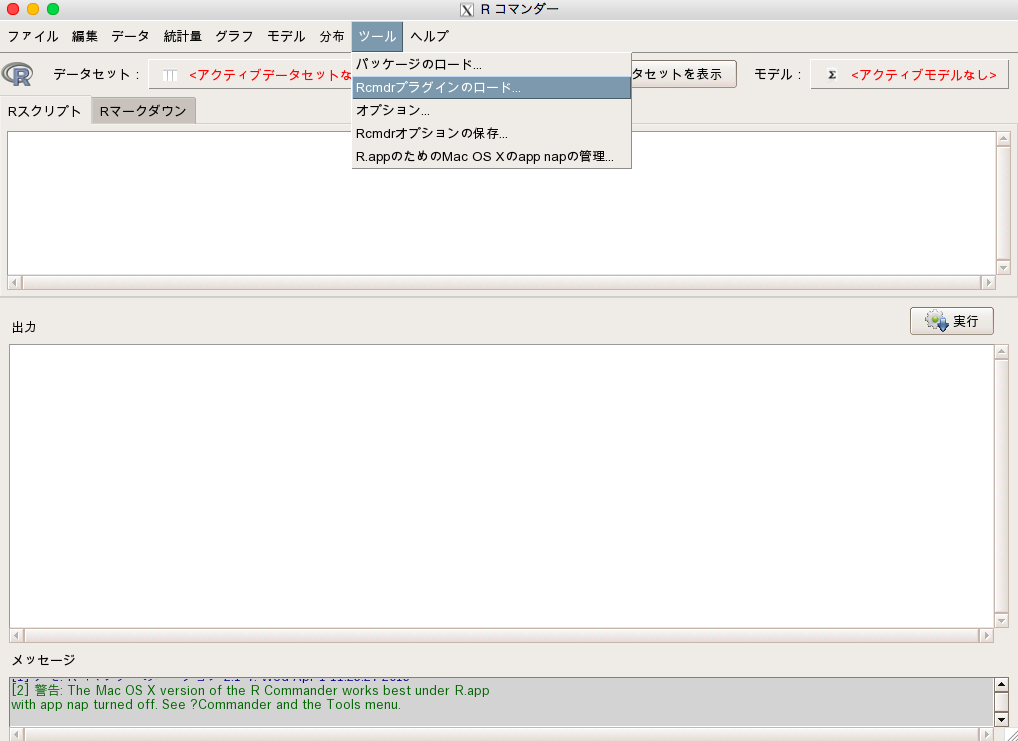This screenshot has width=1018, height=741.
Task: Close the ツール menu
Action: point(377,36)
